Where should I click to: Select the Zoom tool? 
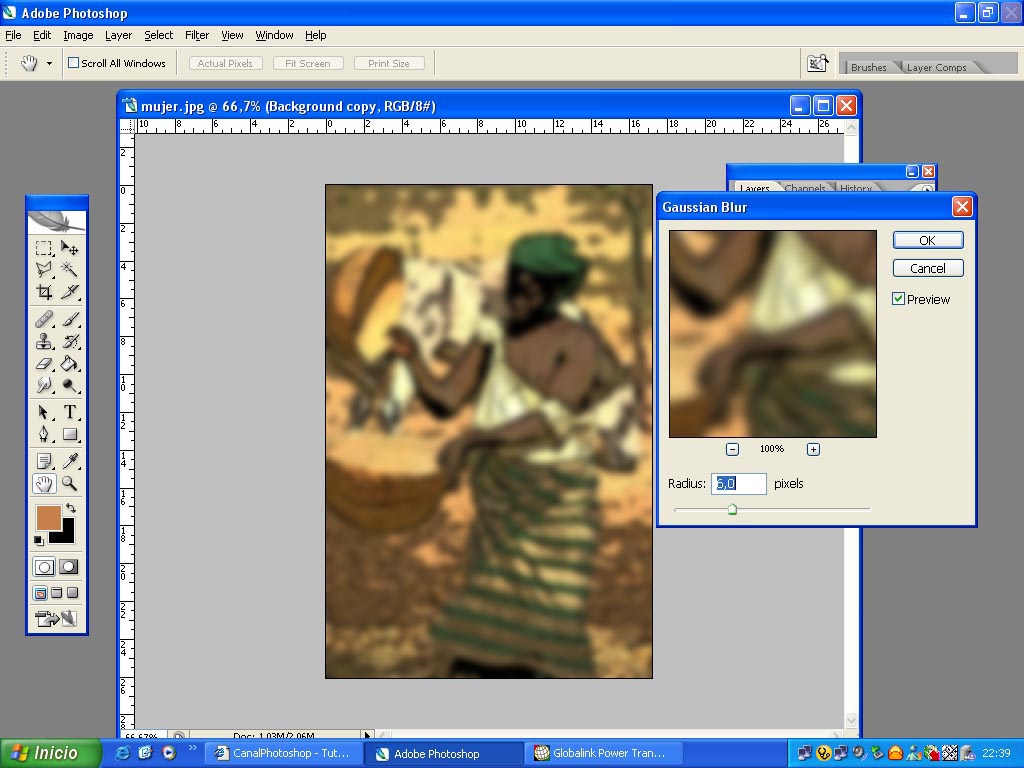click(x=69, y=484)
